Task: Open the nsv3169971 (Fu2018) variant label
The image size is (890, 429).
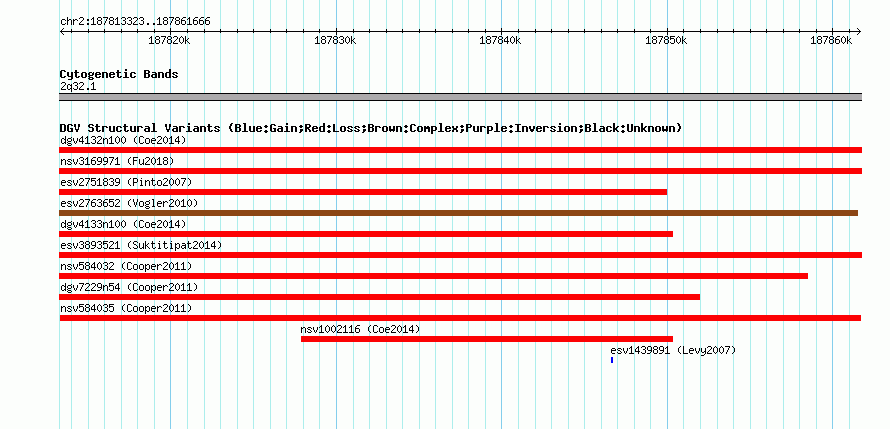Action: 117,161
